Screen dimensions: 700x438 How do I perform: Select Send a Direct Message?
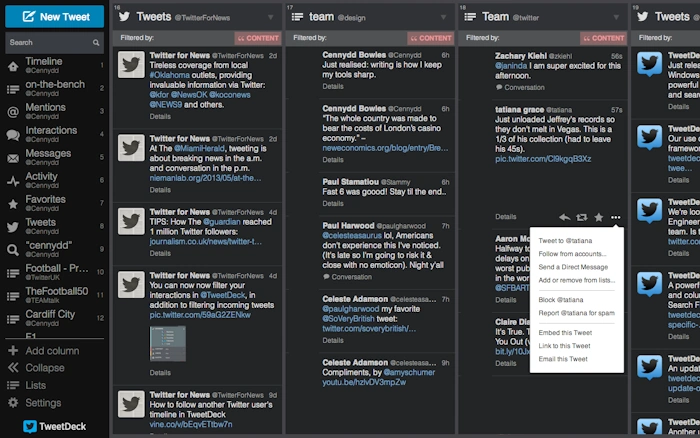tap(573, 267)
